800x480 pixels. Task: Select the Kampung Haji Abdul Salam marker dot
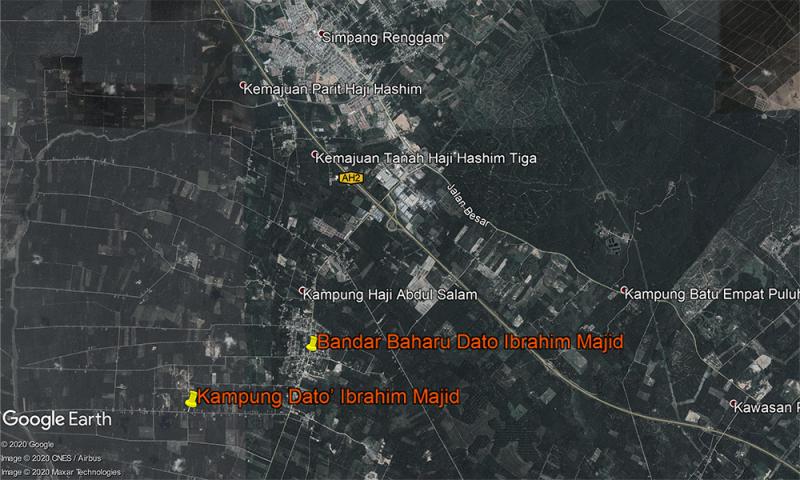(304, 293)
